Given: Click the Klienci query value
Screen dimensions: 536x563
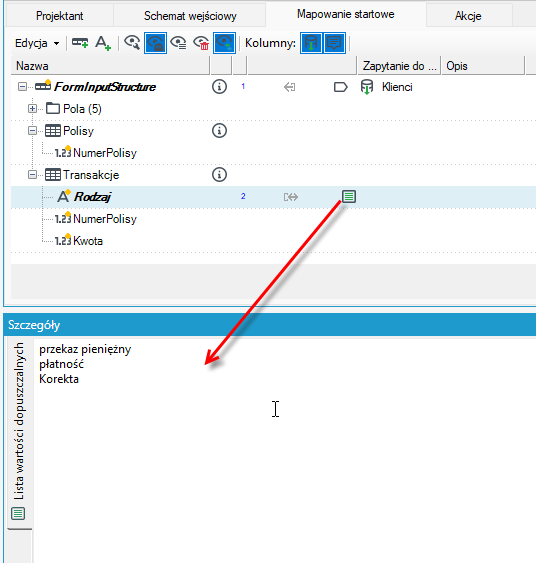Looking at the screenshot, I should (397, 87).
